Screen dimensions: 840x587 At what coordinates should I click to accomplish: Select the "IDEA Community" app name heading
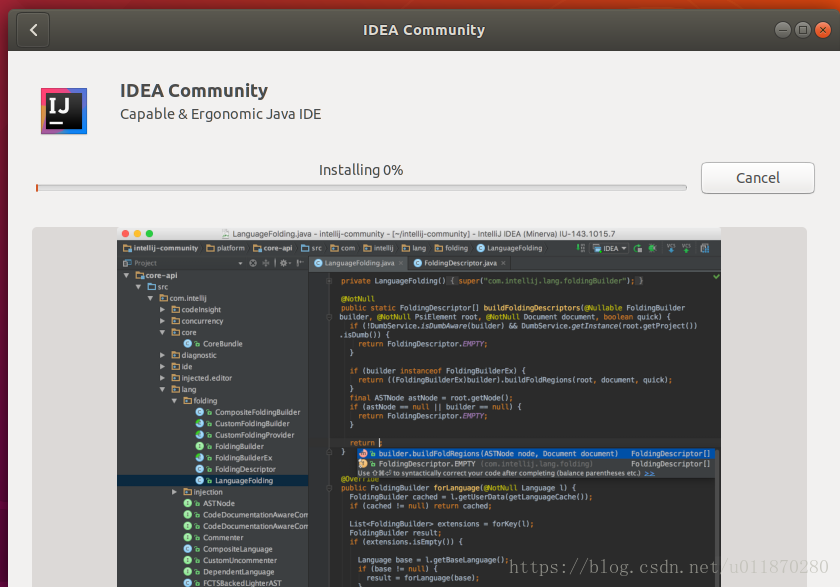[193, 91]
